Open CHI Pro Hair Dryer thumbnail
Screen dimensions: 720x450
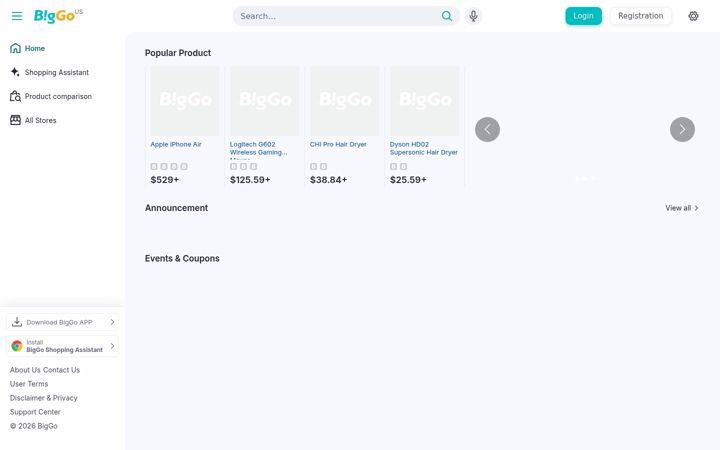pyautogui.click(x=344, y=101)
